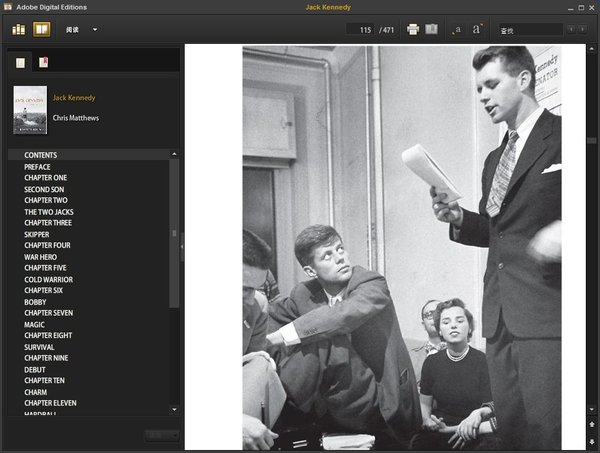The height and width of the screenshot is (453, 600).
Task: Open CHAPTER ONE in contents list
Action: (x=46, y=178)
